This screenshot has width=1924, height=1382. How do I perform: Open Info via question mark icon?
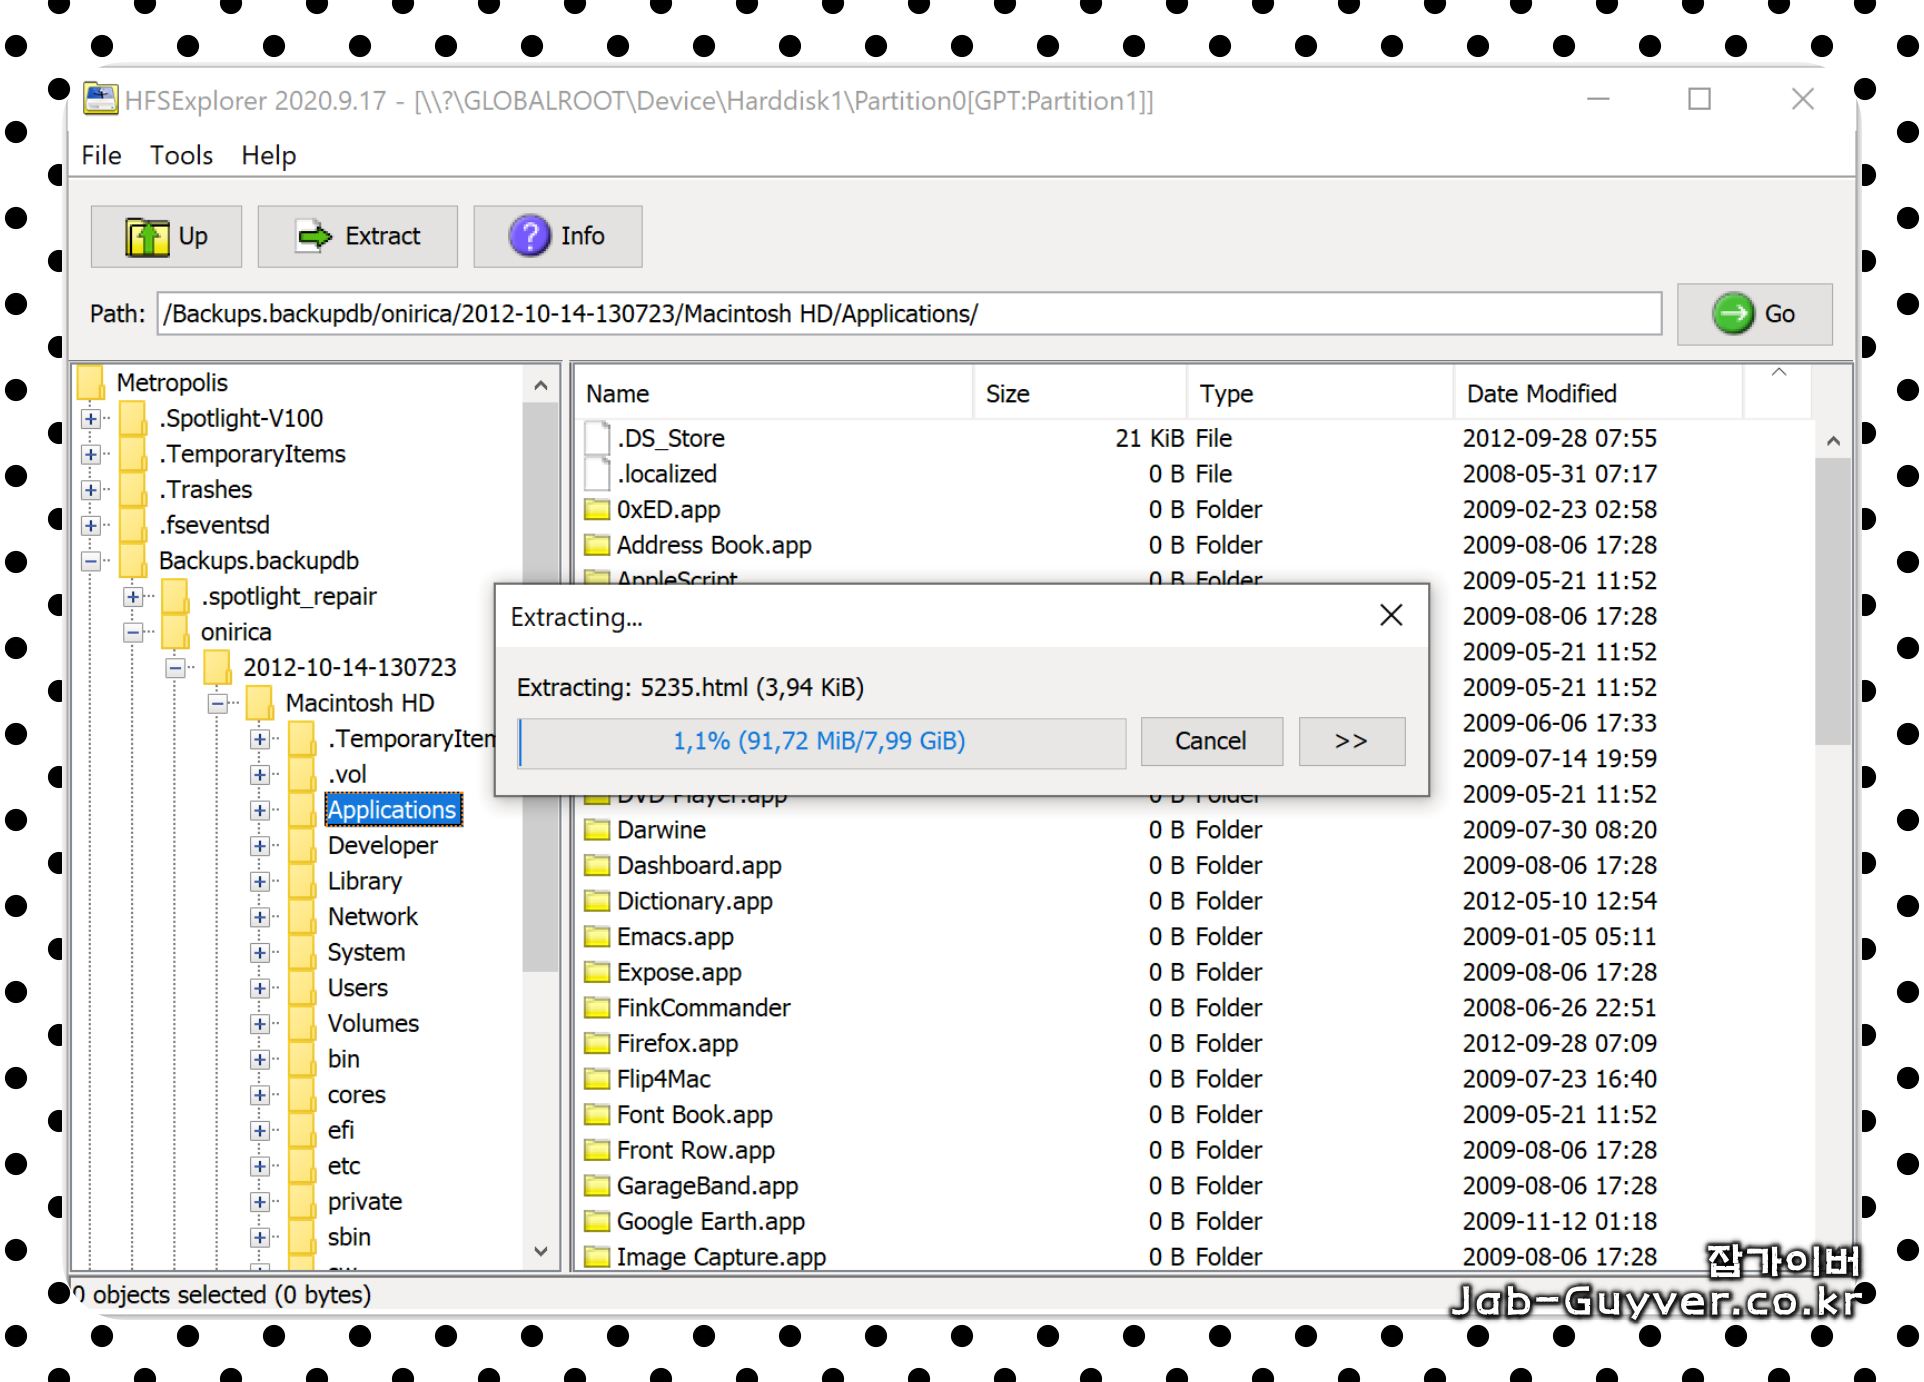[x=529, y=237]
